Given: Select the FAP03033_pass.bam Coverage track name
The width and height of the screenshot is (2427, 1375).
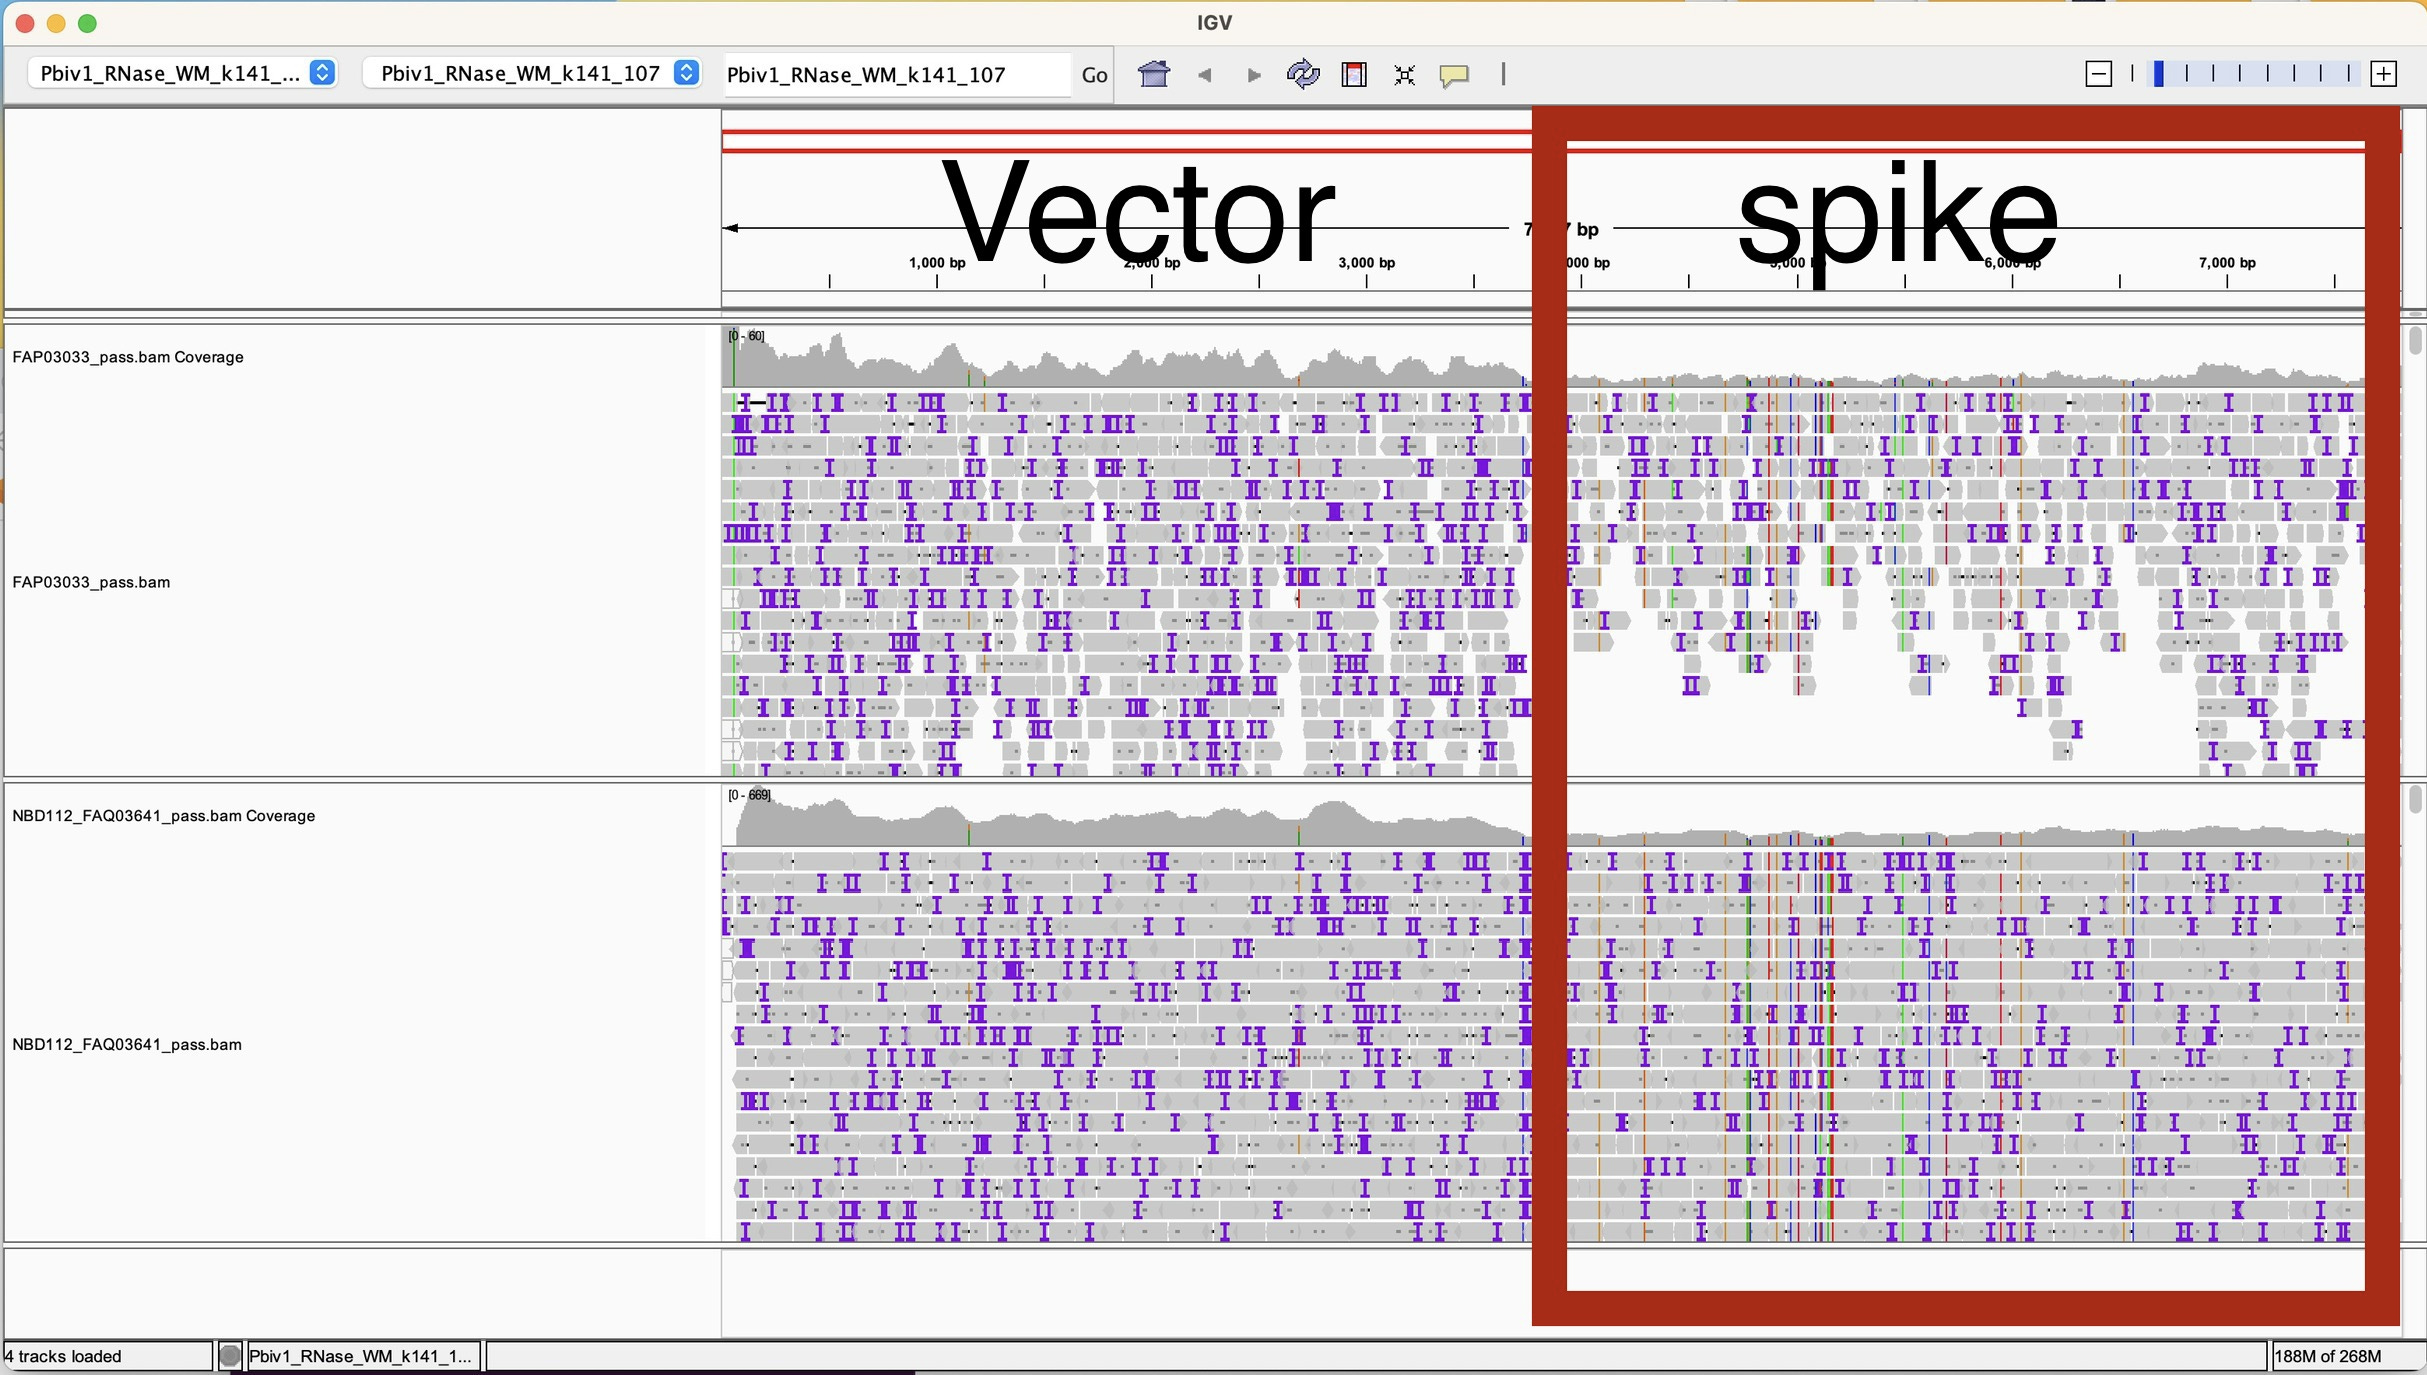Looking at the screenshot, I should pyautogui.click(x=128, y=357).
